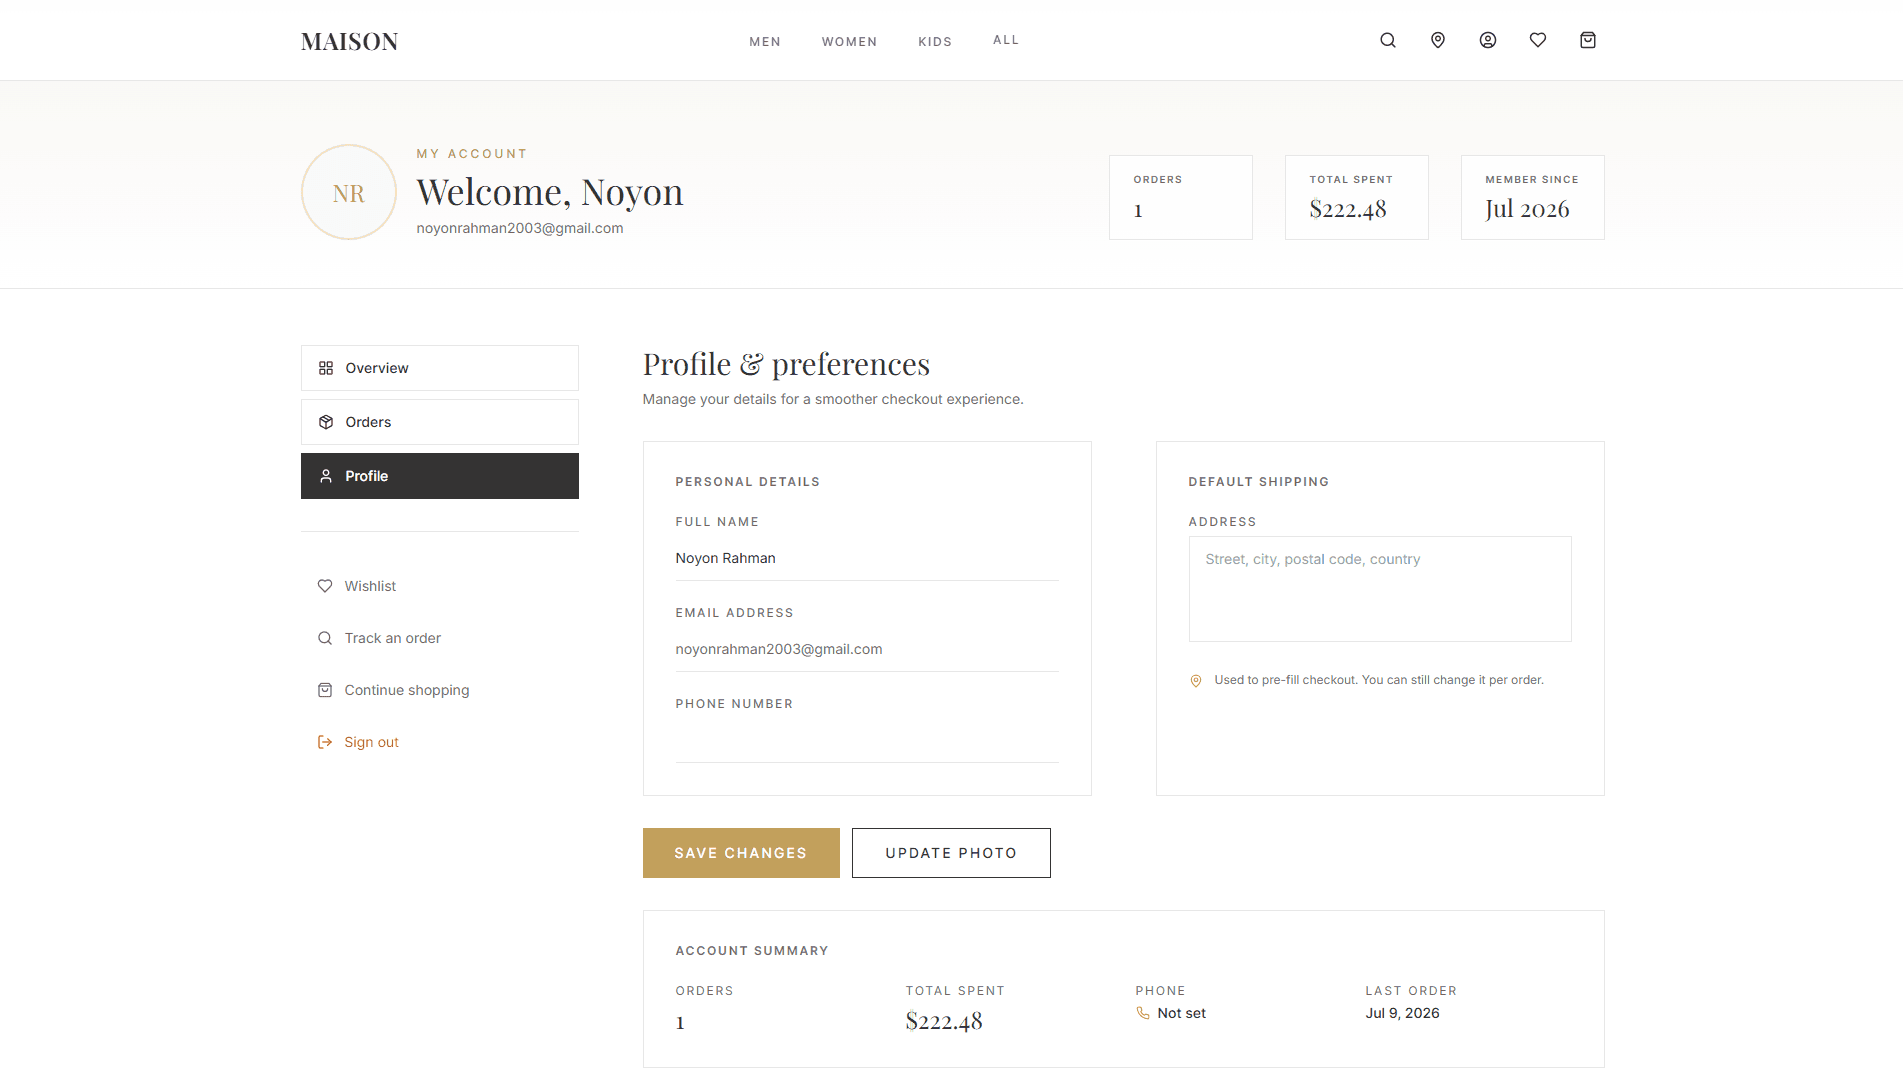Open the ALL navigation menu

[x=1006, y=40]
